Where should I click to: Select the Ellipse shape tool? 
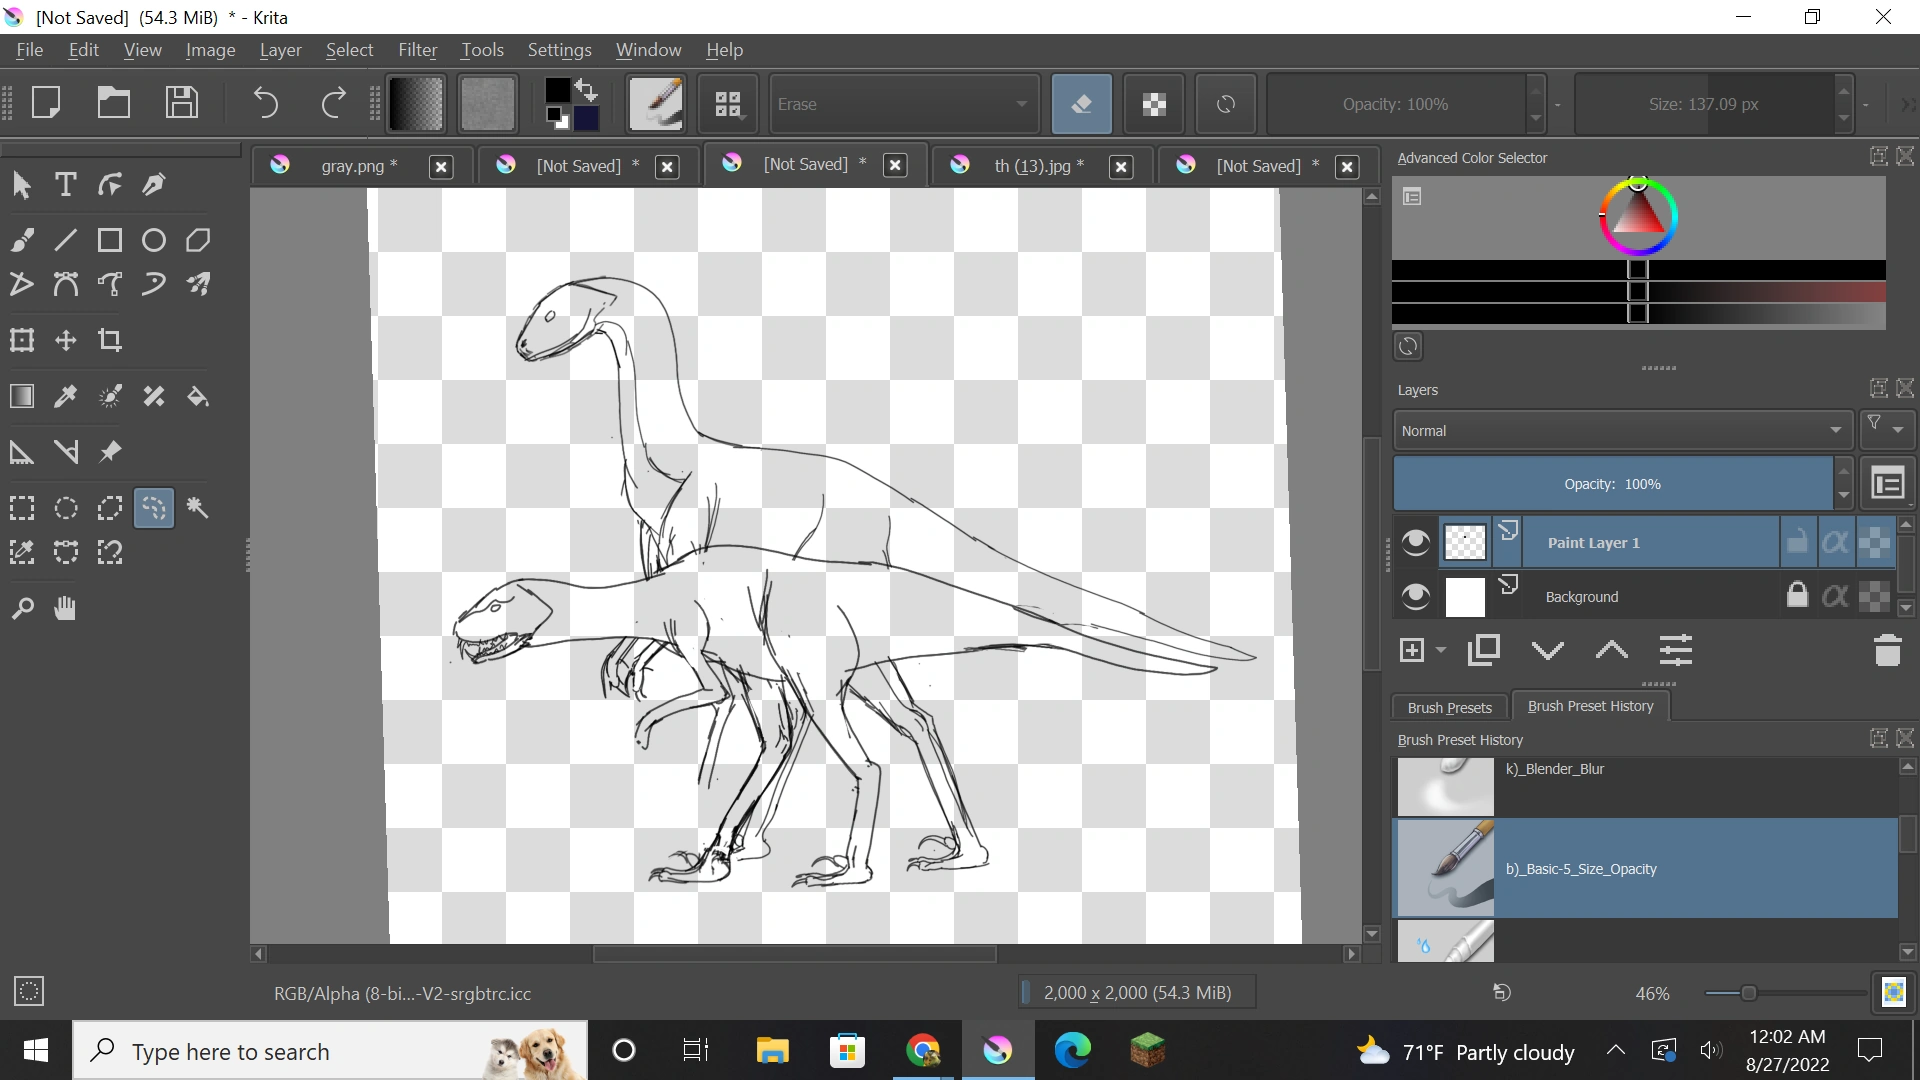[154, 240]
